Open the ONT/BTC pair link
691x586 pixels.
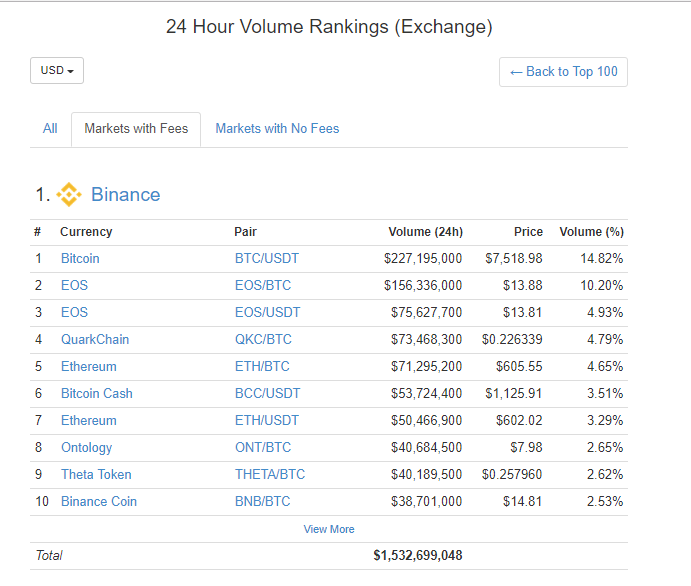(263, 448)
